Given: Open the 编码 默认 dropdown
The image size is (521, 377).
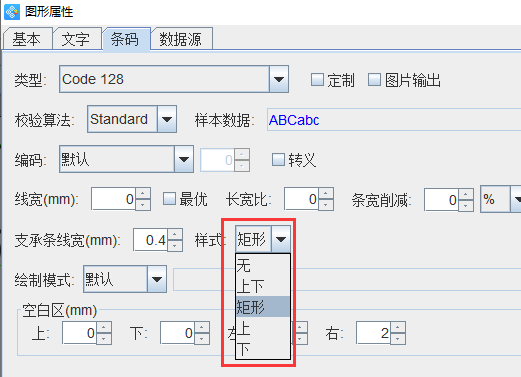Looking at the screenshot, I should (126, 159).
